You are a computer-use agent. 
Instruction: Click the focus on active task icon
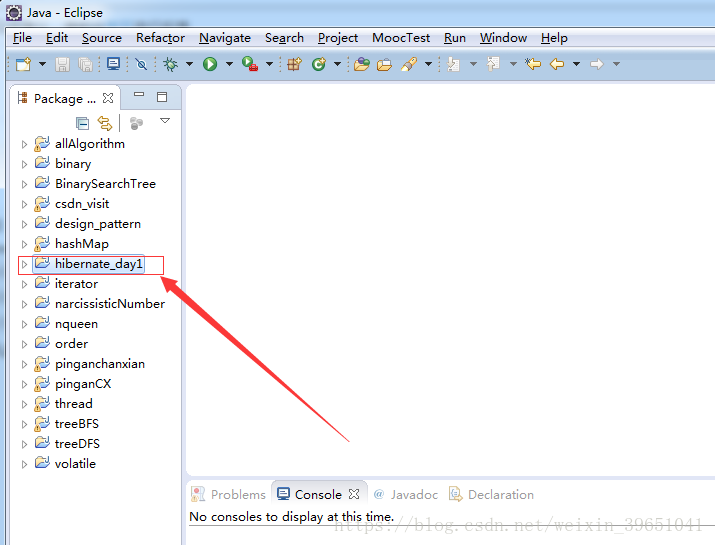pyautogui.click(x=136, y=123)
